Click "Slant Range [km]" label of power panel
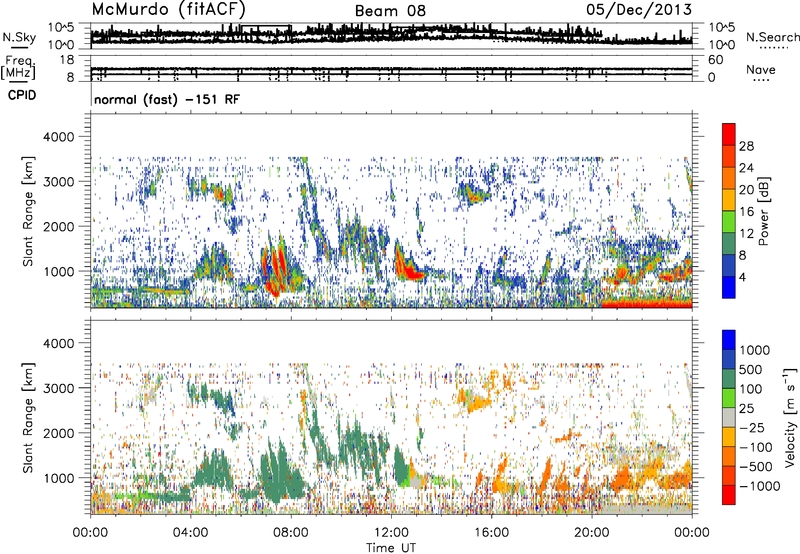 tap(28, 211)
